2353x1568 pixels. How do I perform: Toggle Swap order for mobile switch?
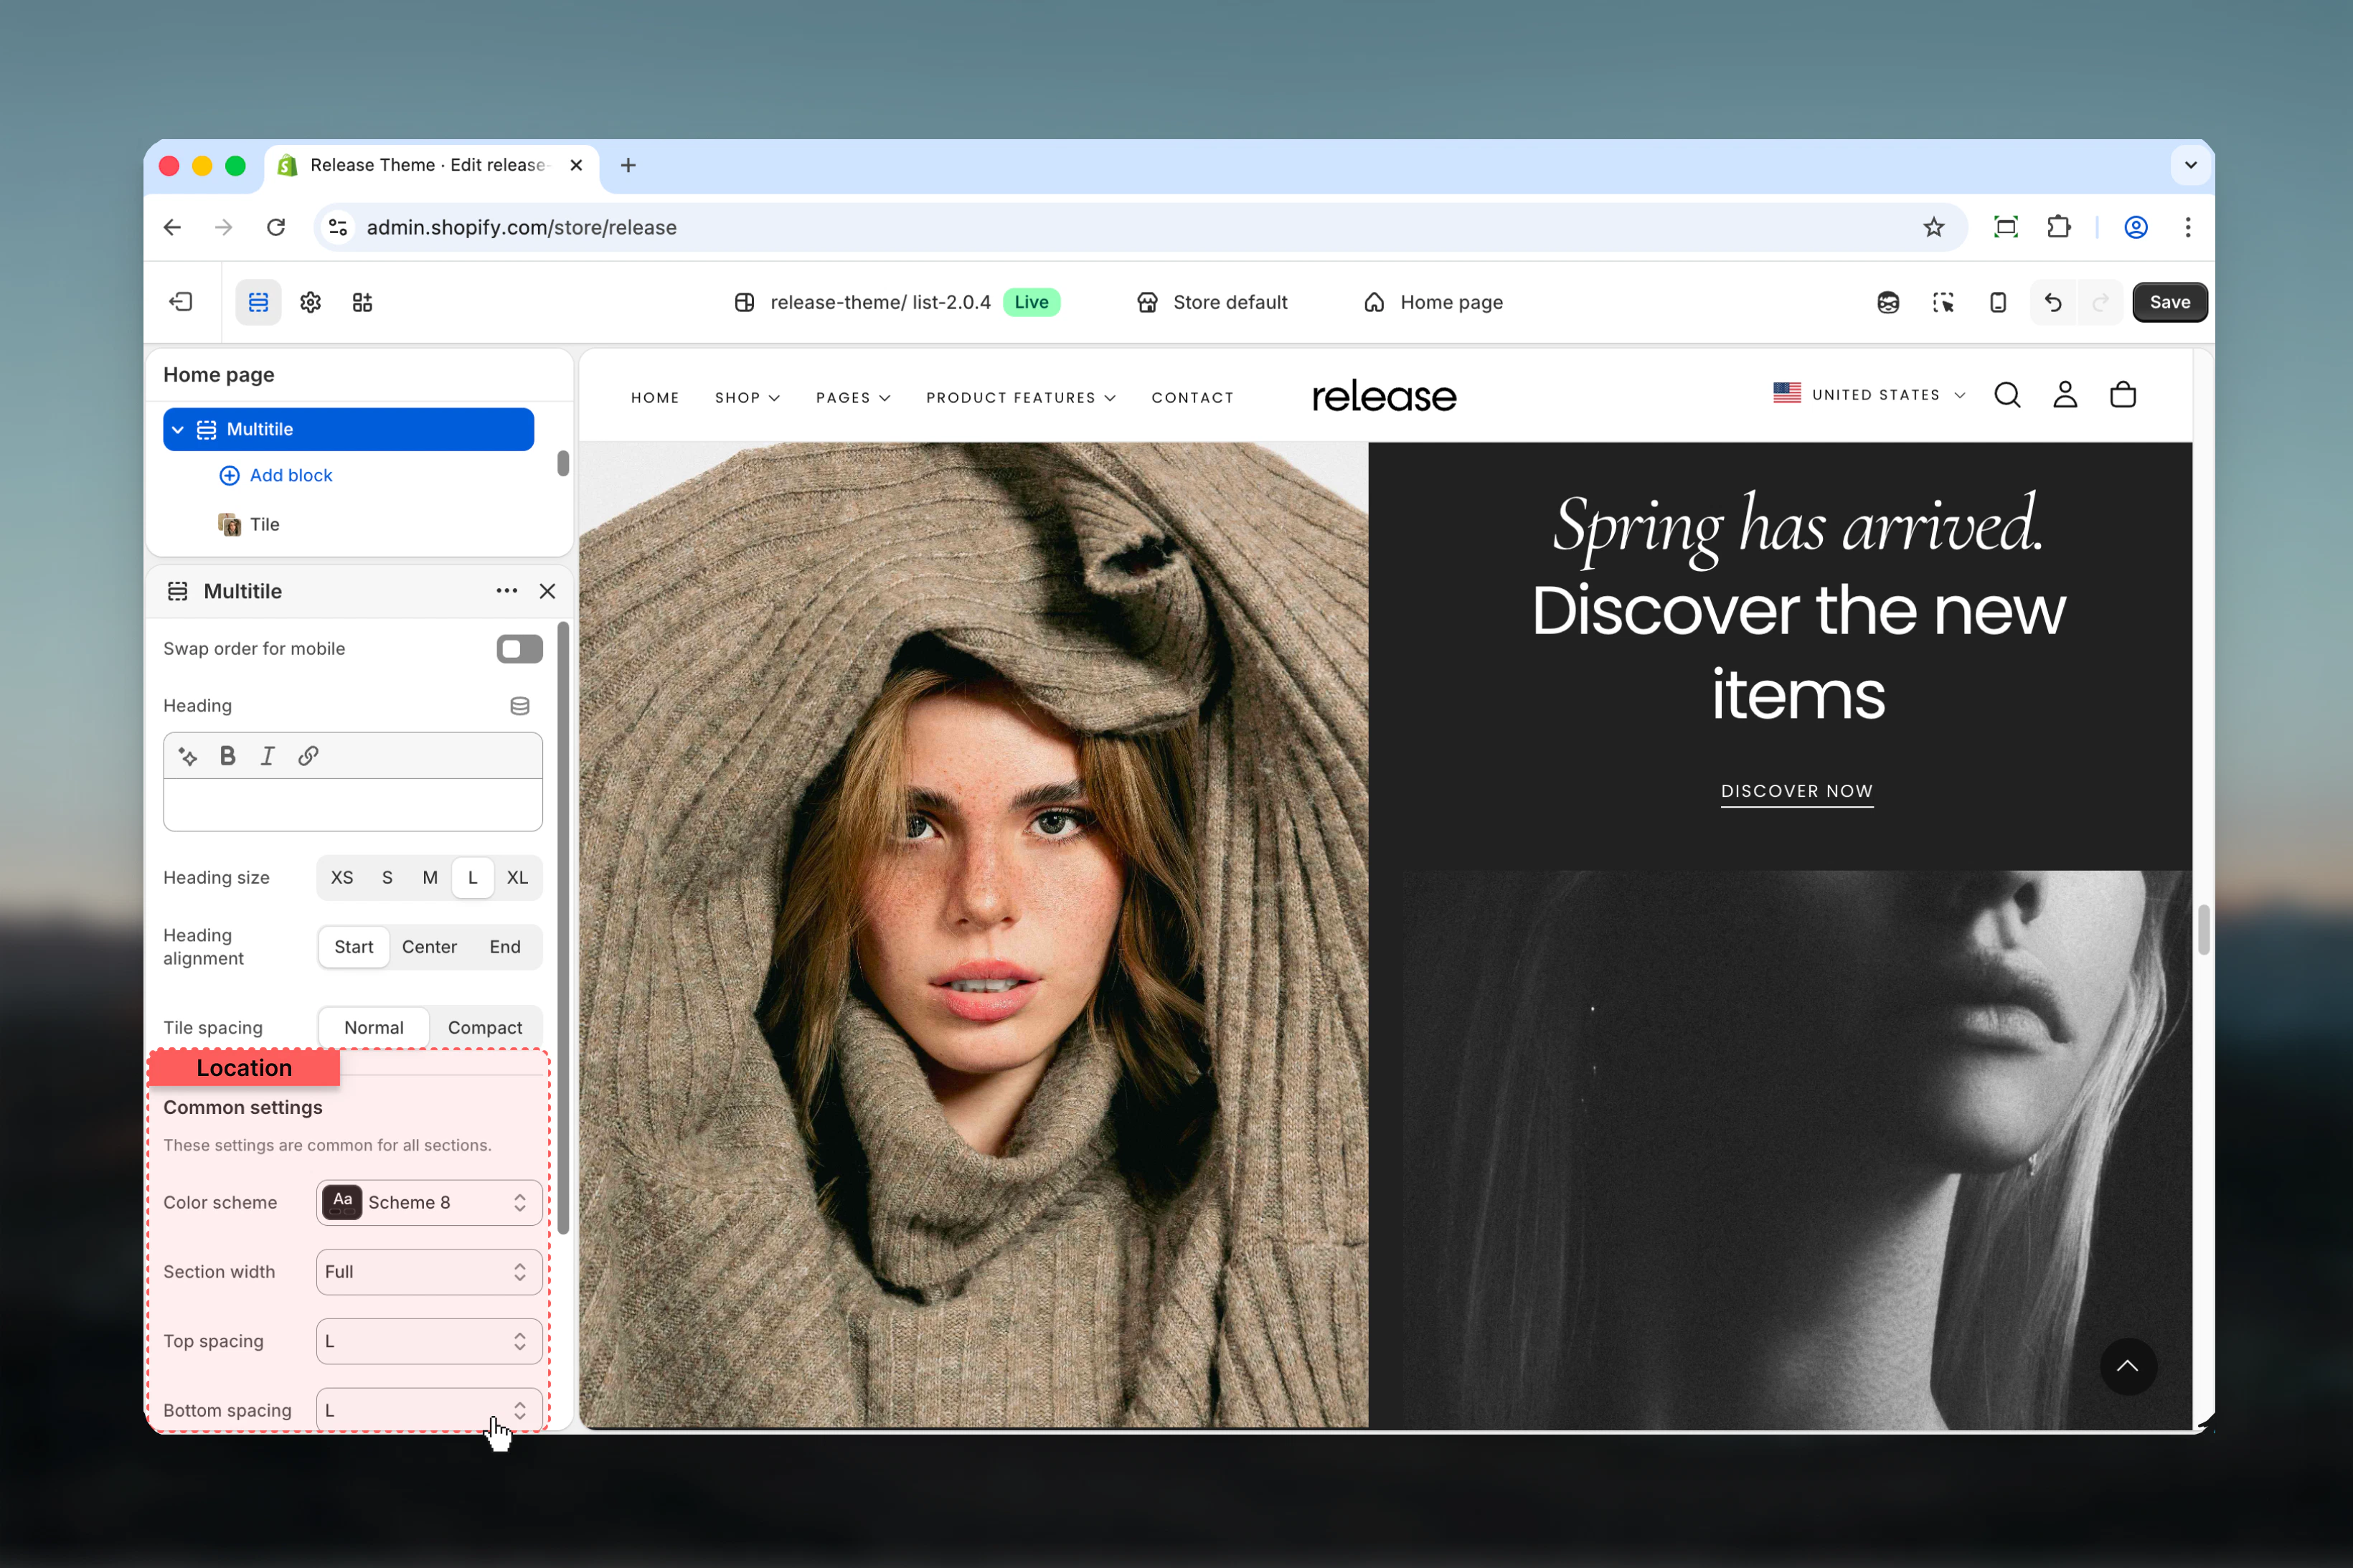pyautogui.click(x=520, y=649)
